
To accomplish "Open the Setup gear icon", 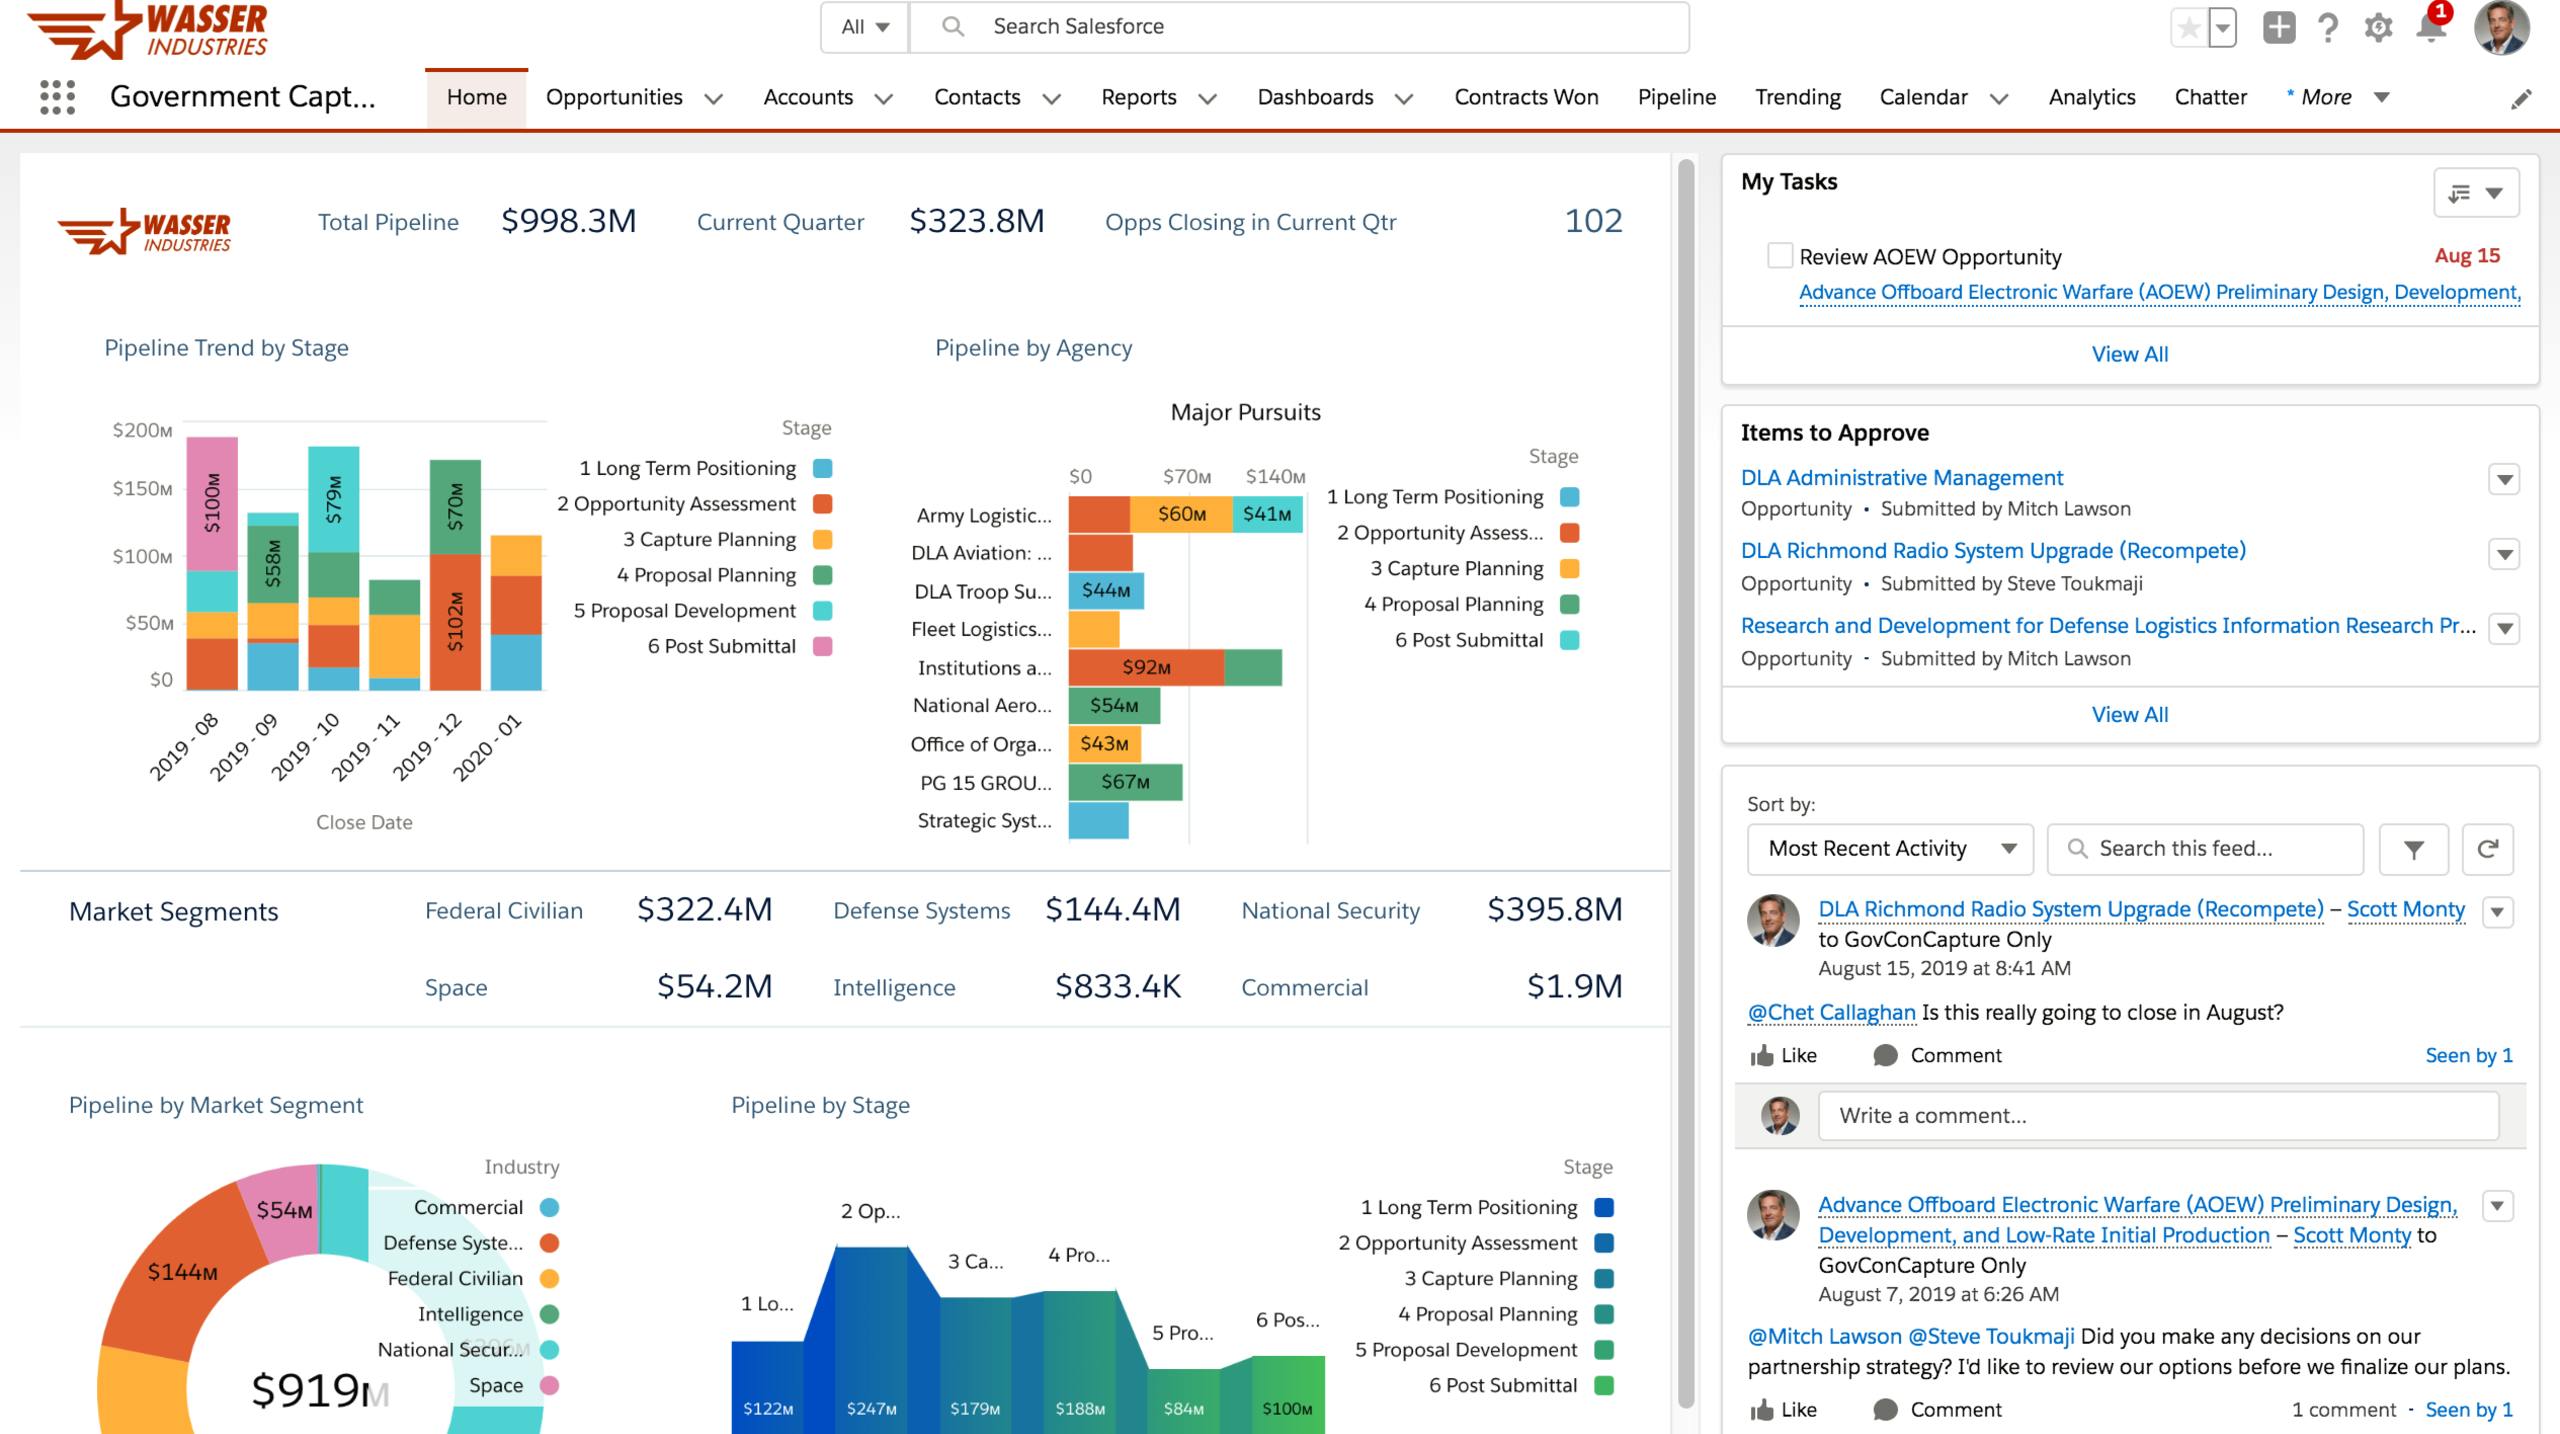I will click(x=2378, y=28).
